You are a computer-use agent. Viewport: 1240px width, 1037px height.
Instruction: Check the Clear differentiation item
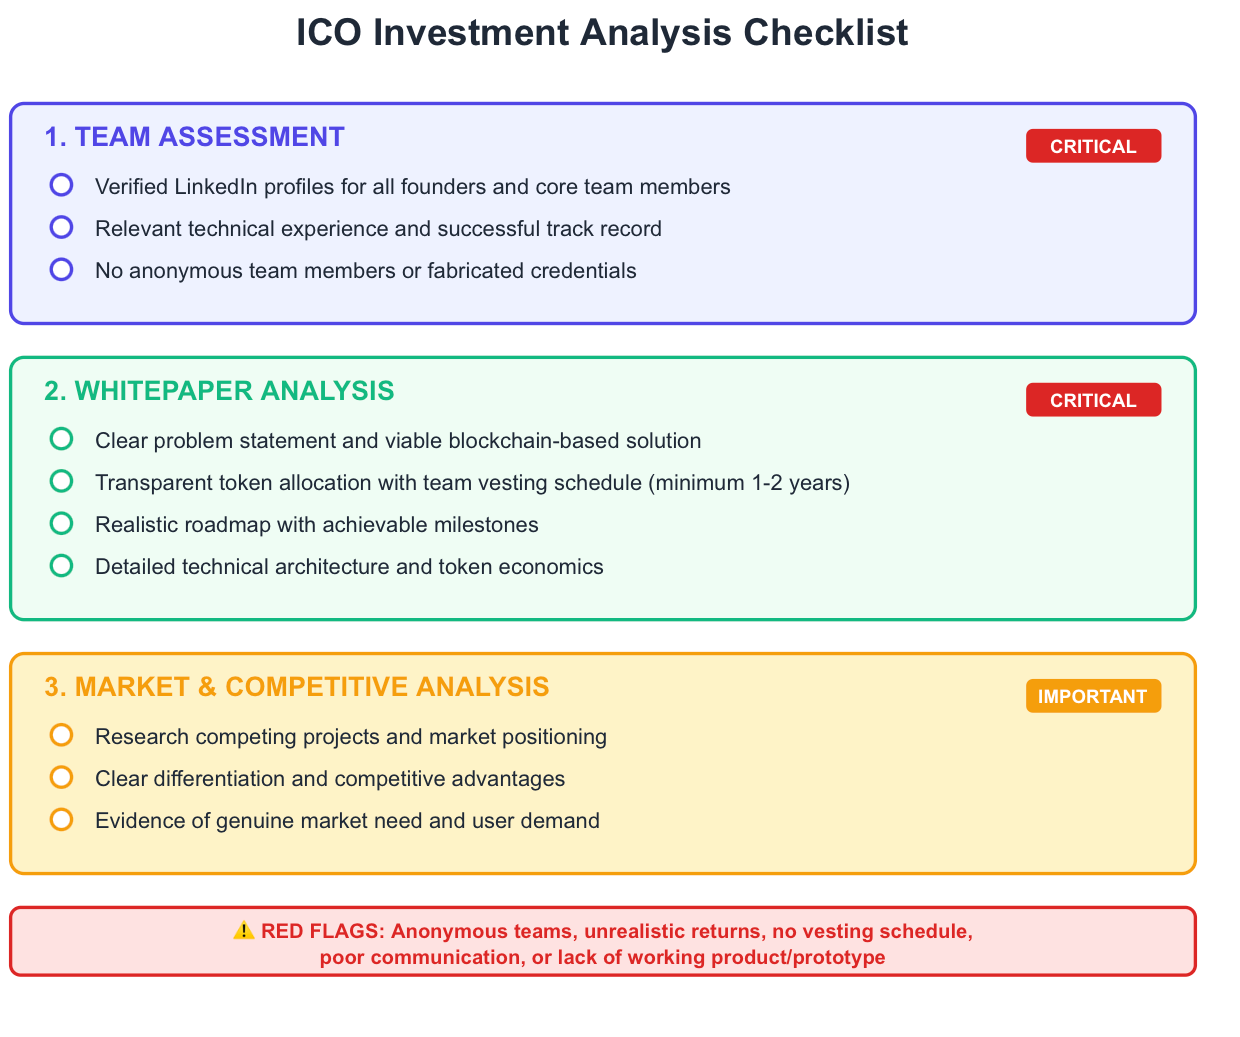click(62, 777)
